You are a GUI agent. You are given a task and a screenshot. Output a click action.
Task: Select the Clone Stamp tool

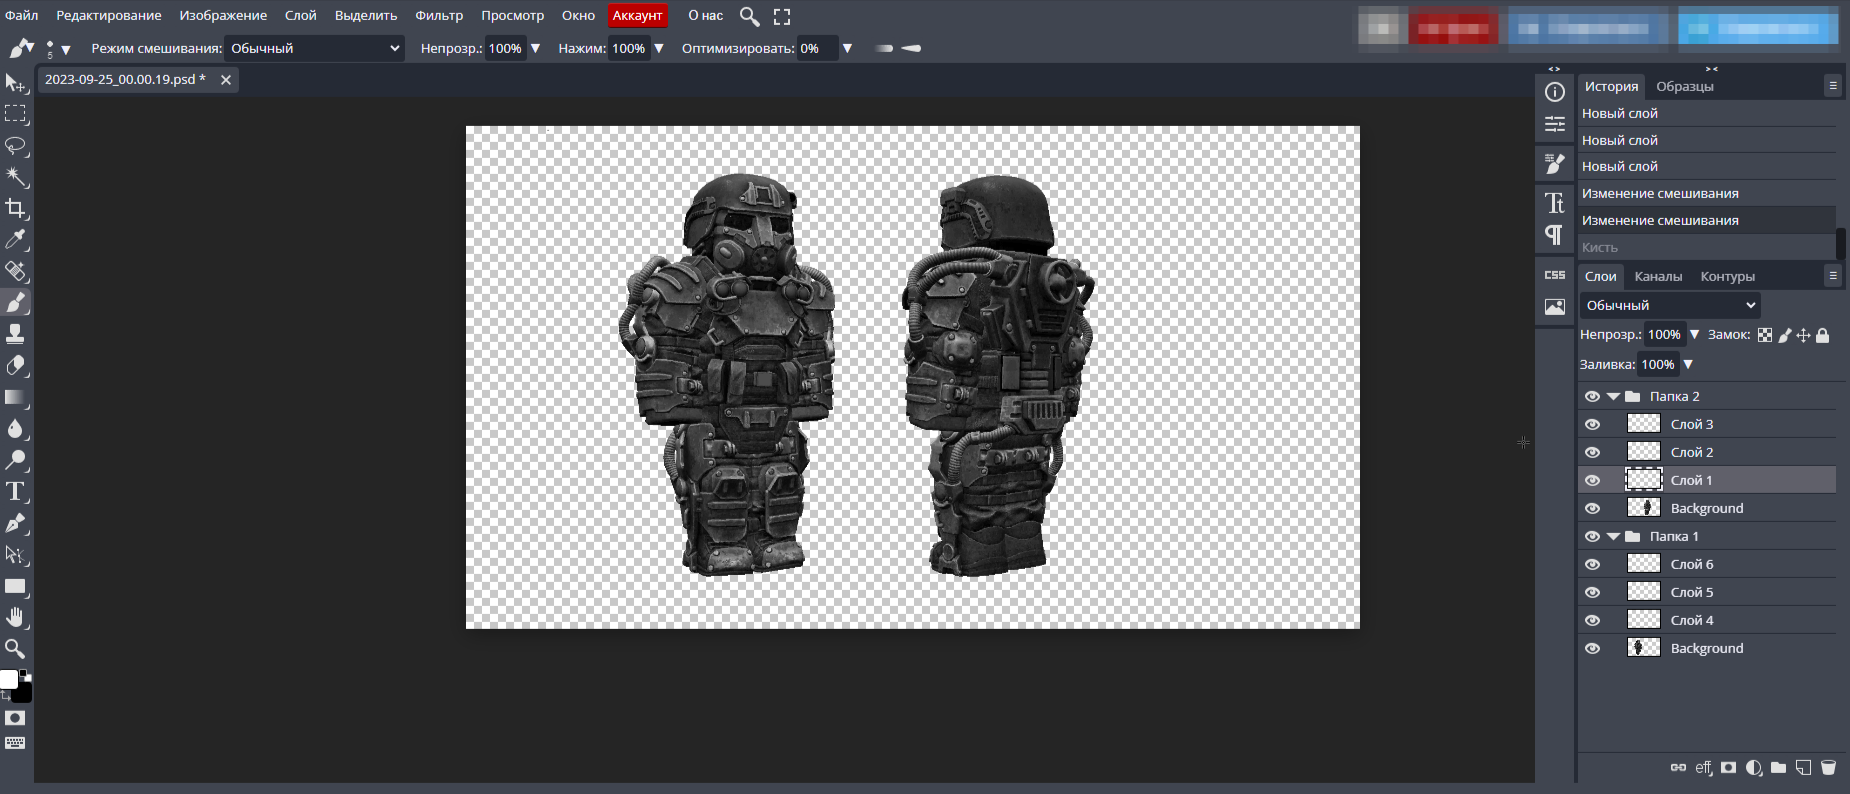click(x=15, y=334)
